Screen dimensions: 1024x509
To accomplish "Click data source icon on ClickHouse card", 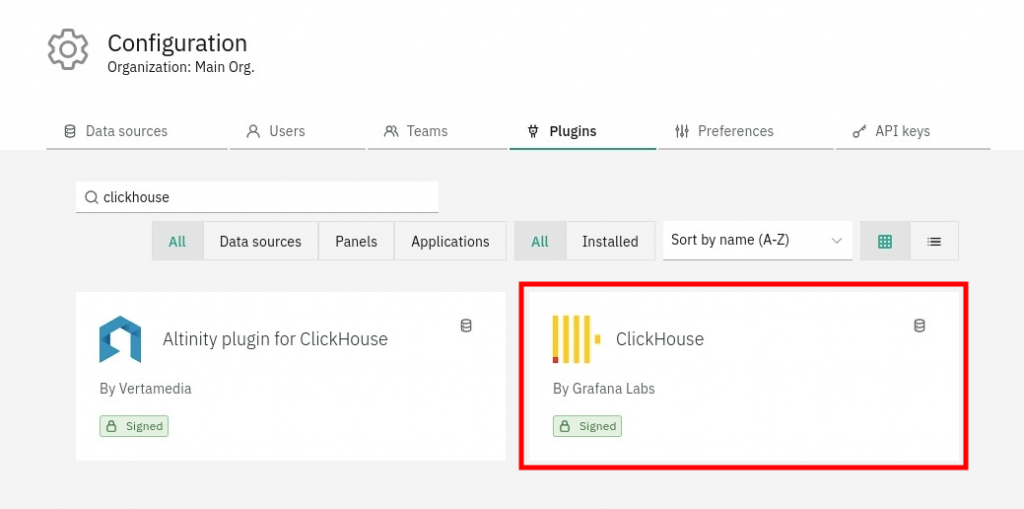I will point(919,325).
